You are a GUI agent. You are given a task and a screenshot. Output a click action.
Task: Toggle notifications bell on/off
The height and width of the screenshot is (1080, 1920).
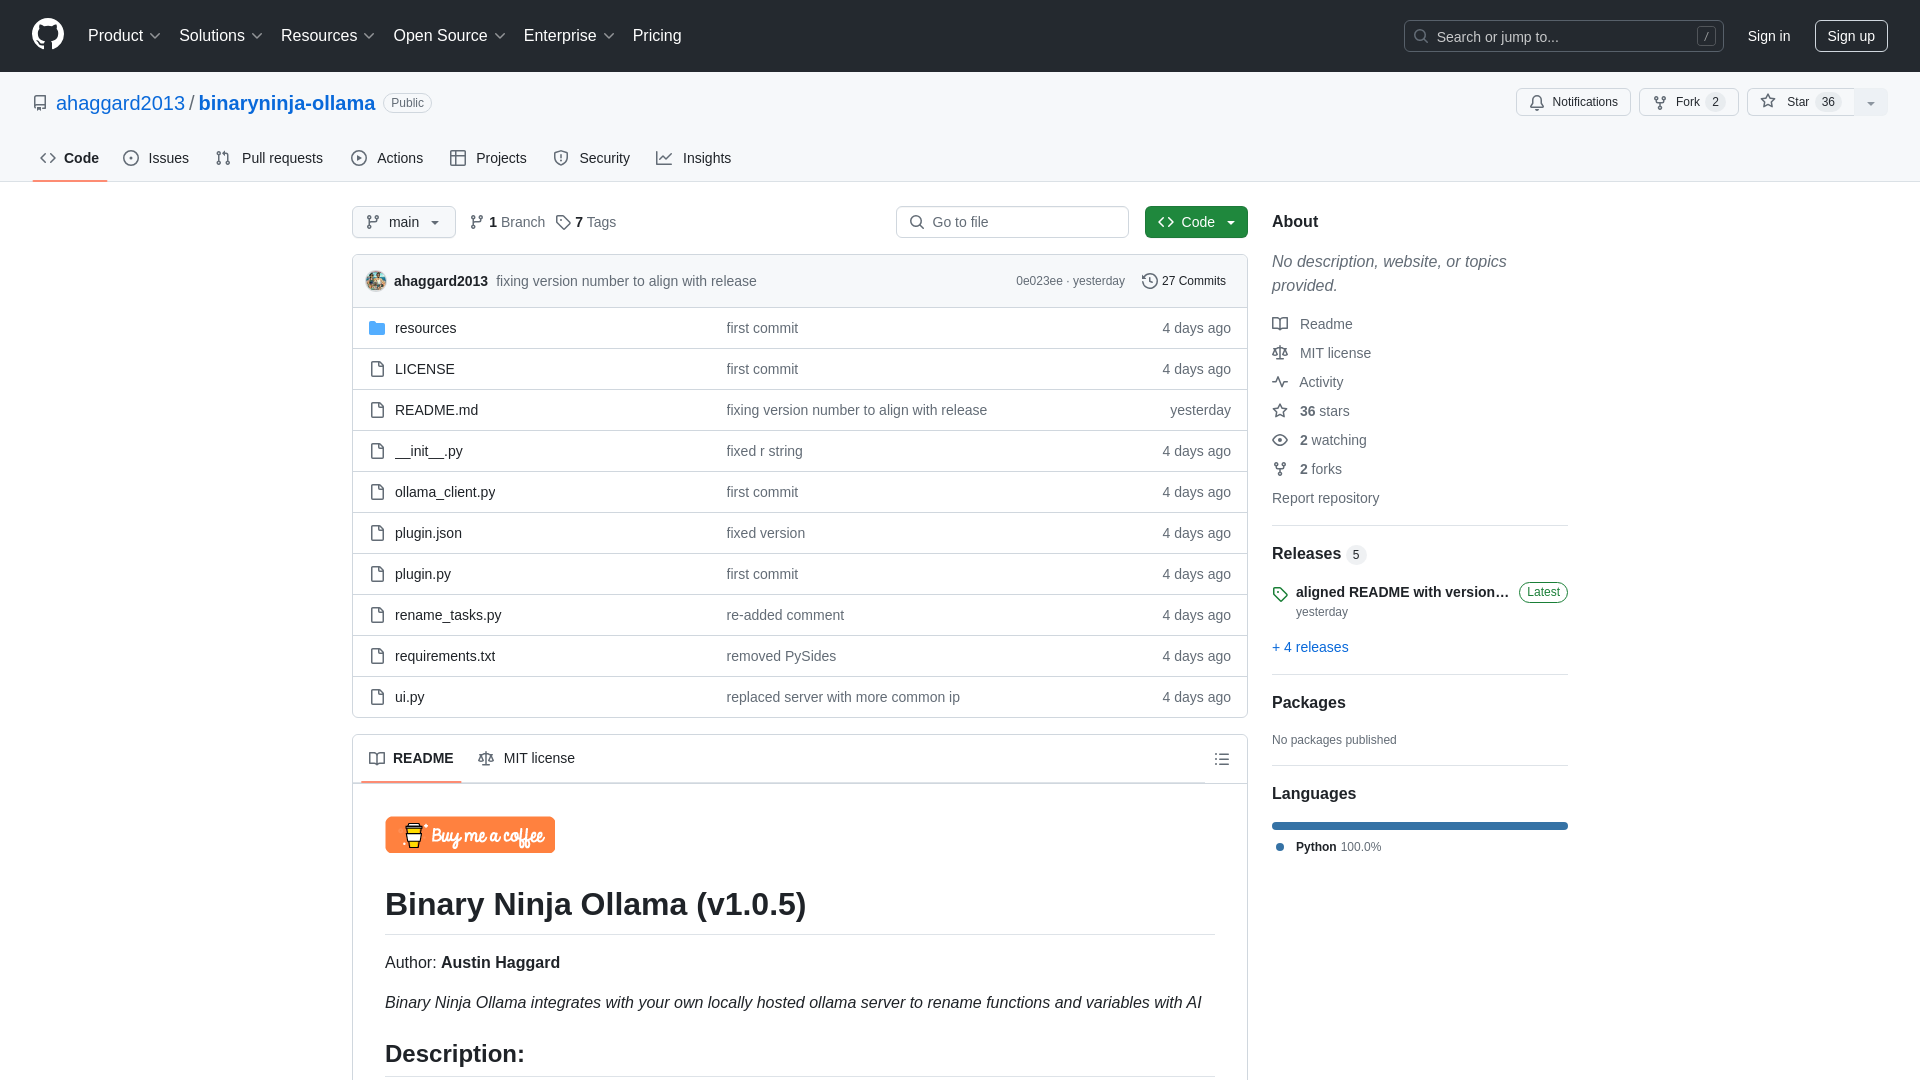point(1573,102)
